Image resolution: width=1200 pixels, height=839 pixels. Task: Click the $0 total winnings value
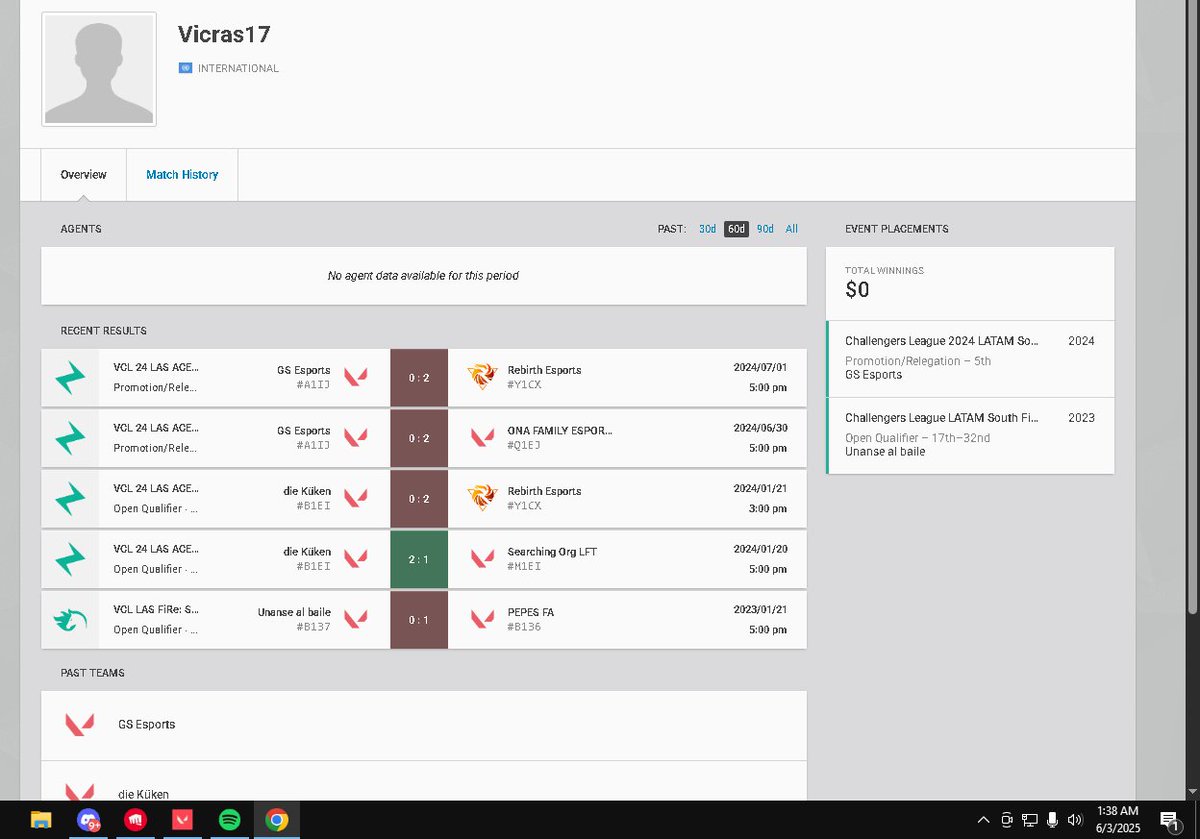(857, 290)
